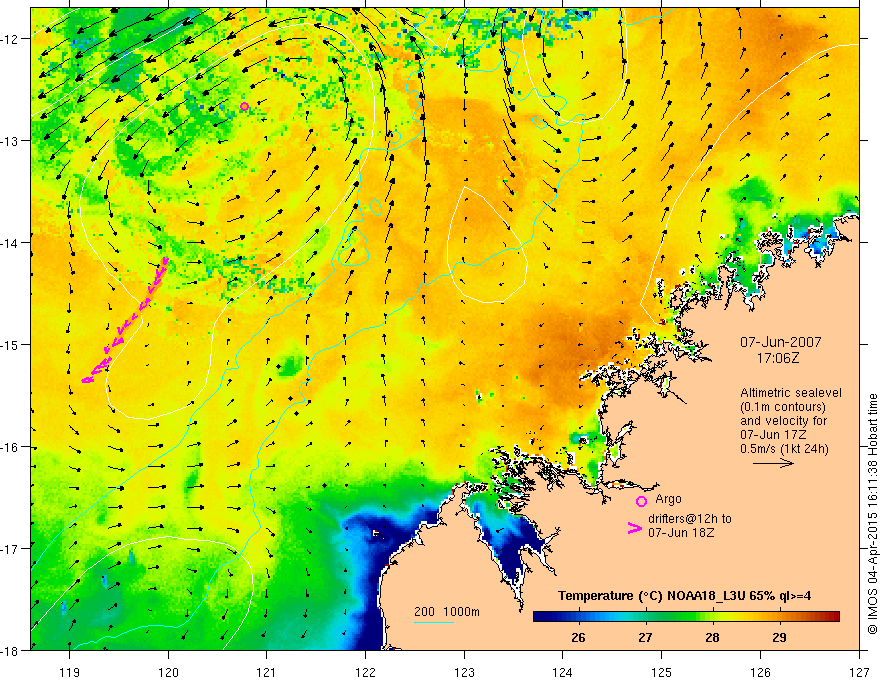
Task: Click the 29 color bar tick label
Action: pyautogui.click(x=779, y=638)
